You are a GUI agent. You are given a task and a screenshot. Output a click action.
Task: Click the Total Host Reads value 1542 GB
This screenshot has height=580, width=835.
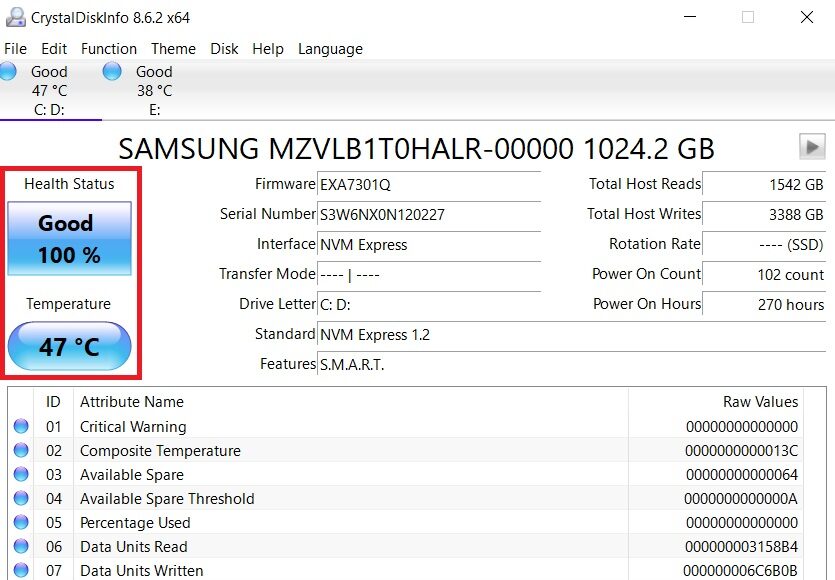764,185
